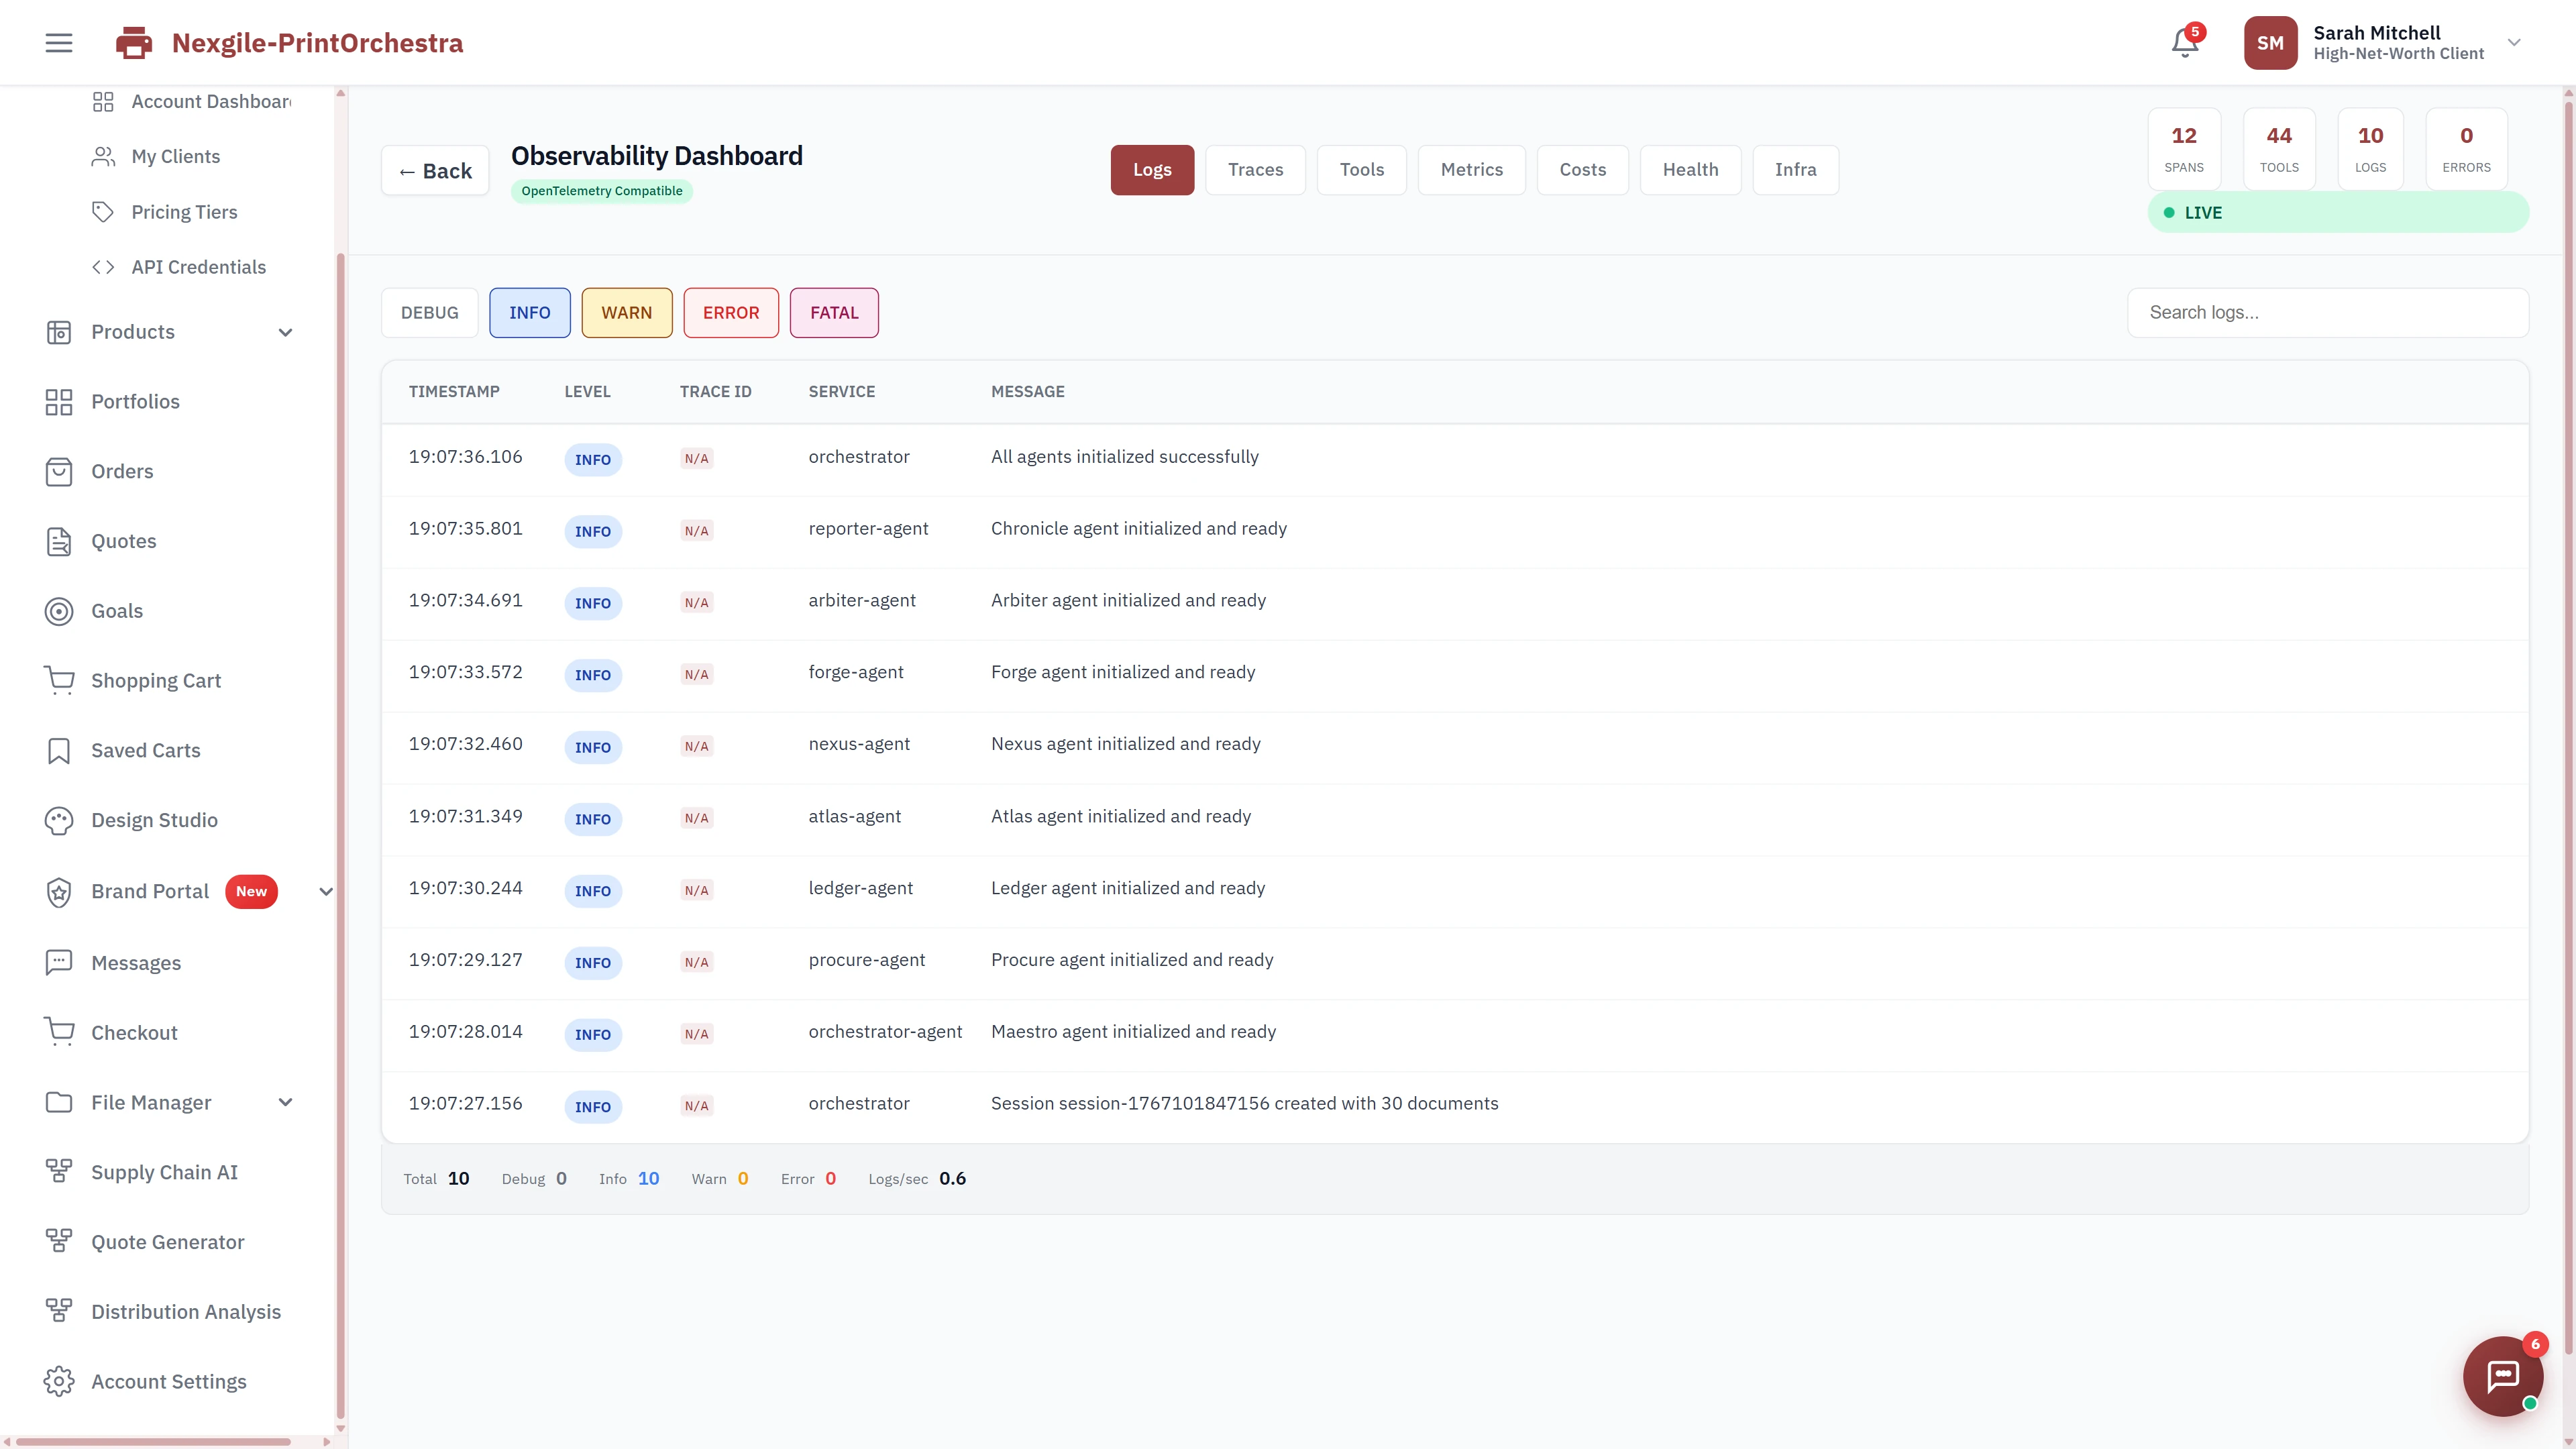Open the chat assistant bubble
The image size is (2576, 1449).
pos(2502,1376)
